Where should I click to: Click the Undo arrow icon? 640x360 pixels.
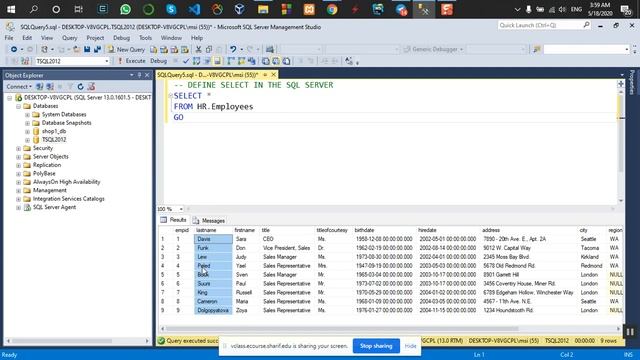pyautogui.click(x=233, y=49)
